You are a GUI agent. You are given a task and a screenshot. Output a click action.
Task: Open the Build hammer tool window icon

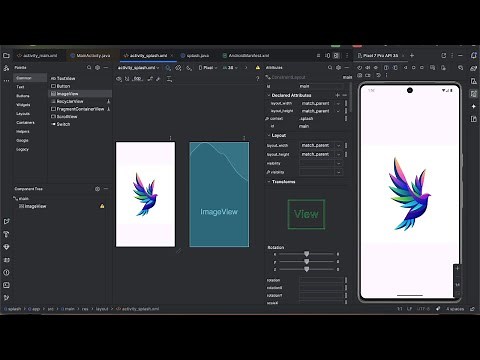pos(6,234)
